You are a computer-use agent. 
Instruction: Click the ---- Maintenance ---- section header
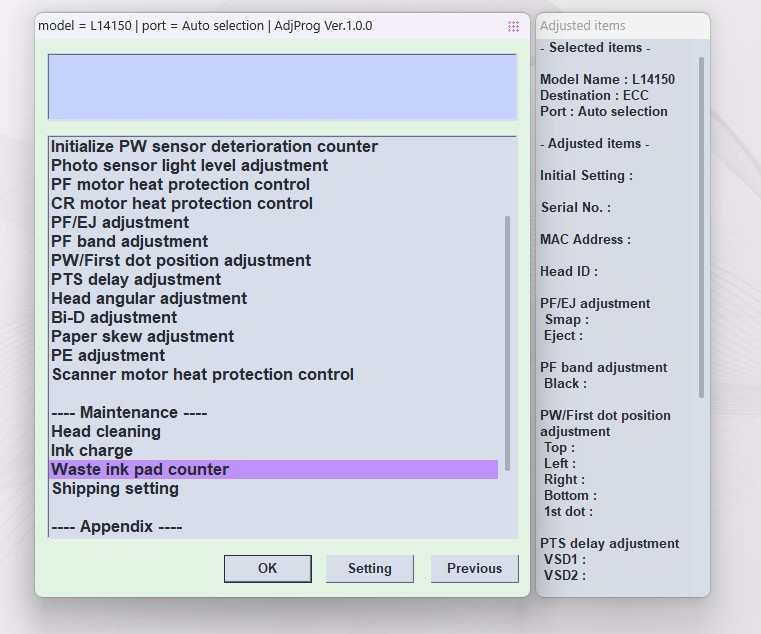click(129, 412)
